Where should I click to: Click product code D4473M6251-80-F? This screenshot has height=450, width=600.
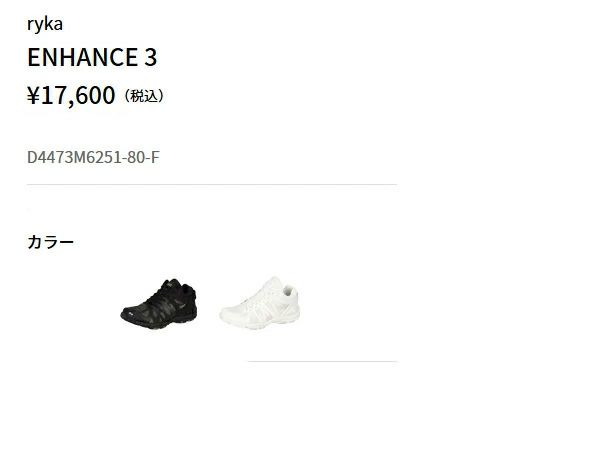click(x=93, y=157)
